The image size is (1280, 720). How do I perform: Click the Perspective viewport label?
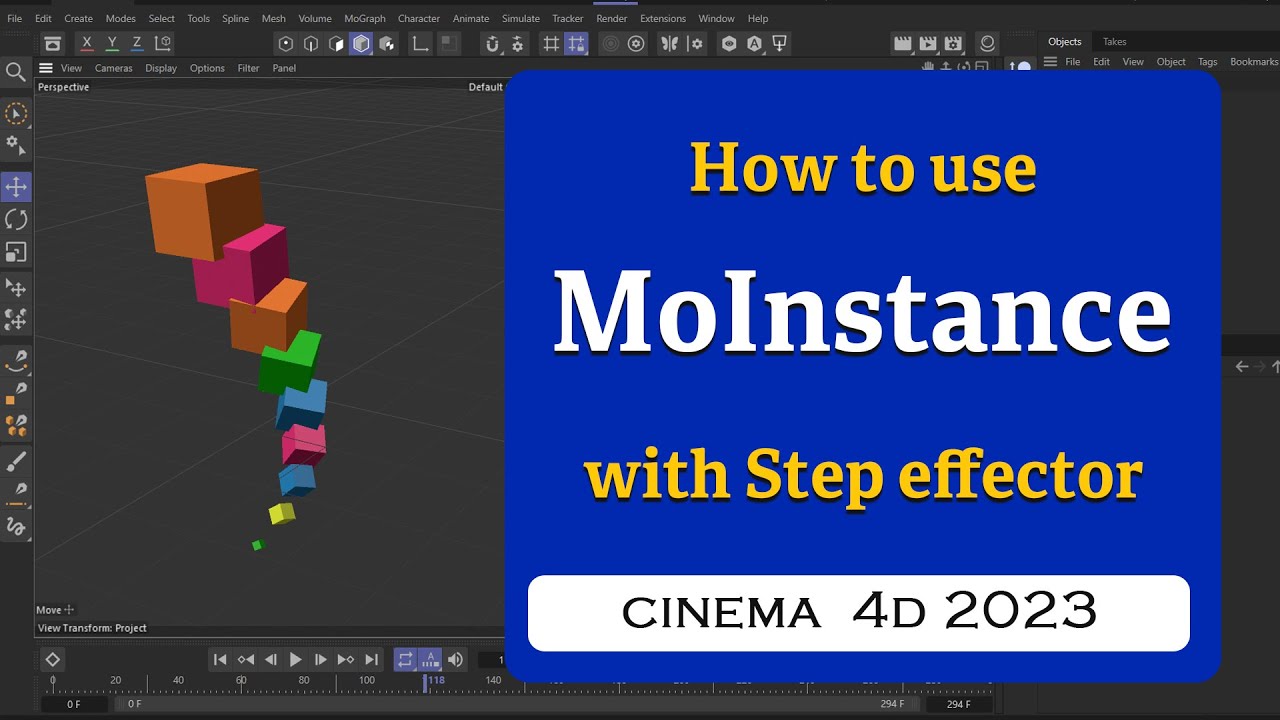[63, 87]
